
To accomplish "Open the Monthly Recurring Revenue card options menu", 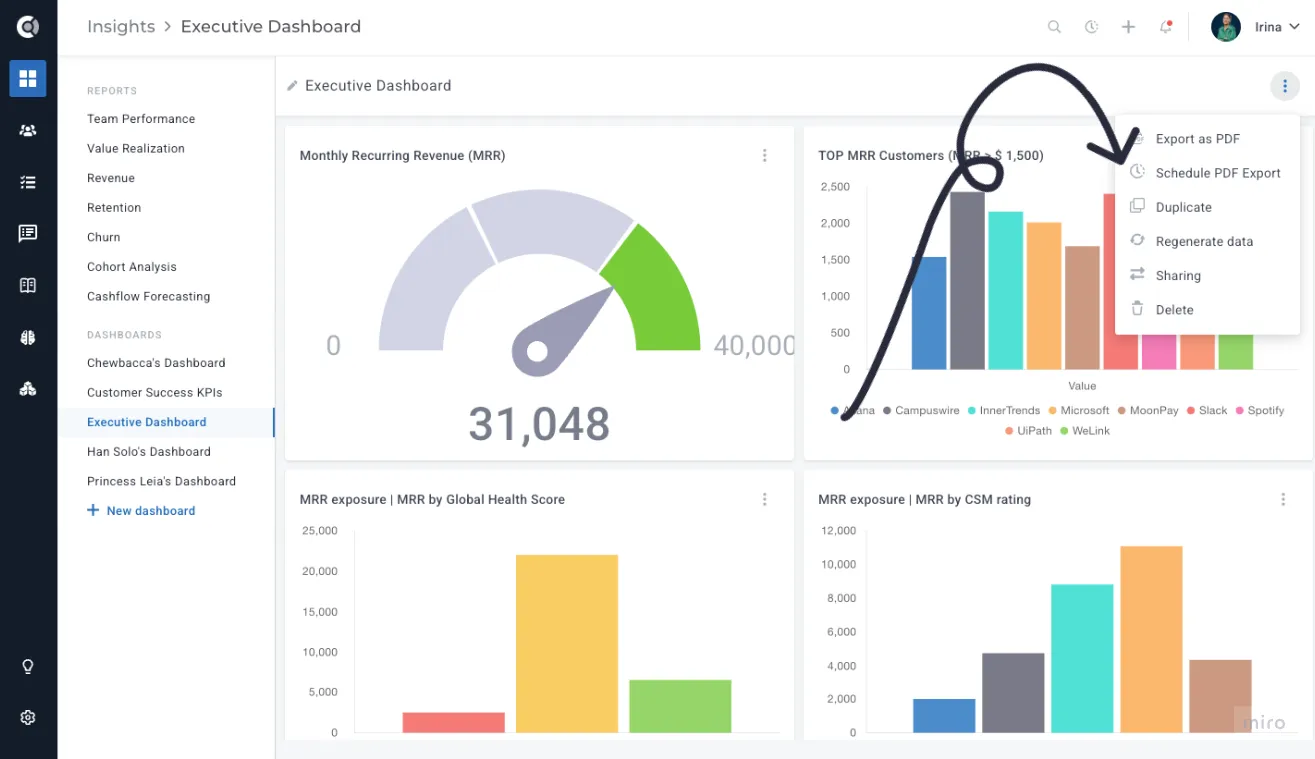I will click(765, 155).
